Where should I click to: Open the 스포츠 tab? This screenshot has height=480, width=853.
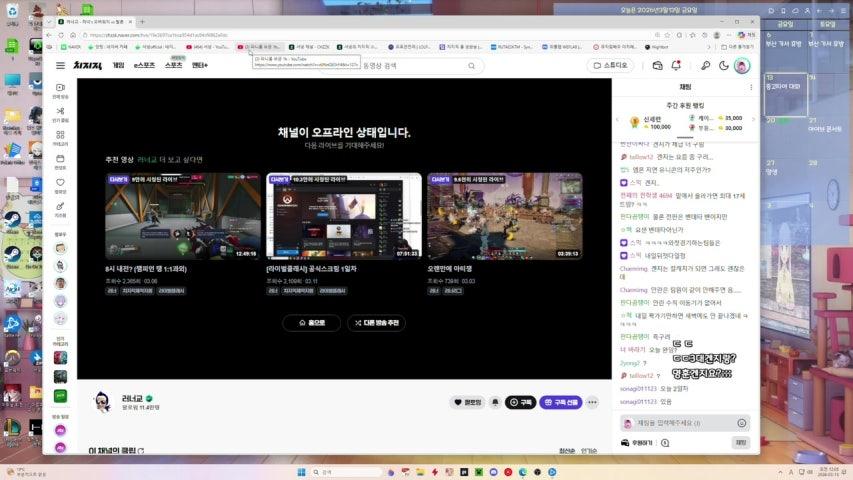[174, 65]
